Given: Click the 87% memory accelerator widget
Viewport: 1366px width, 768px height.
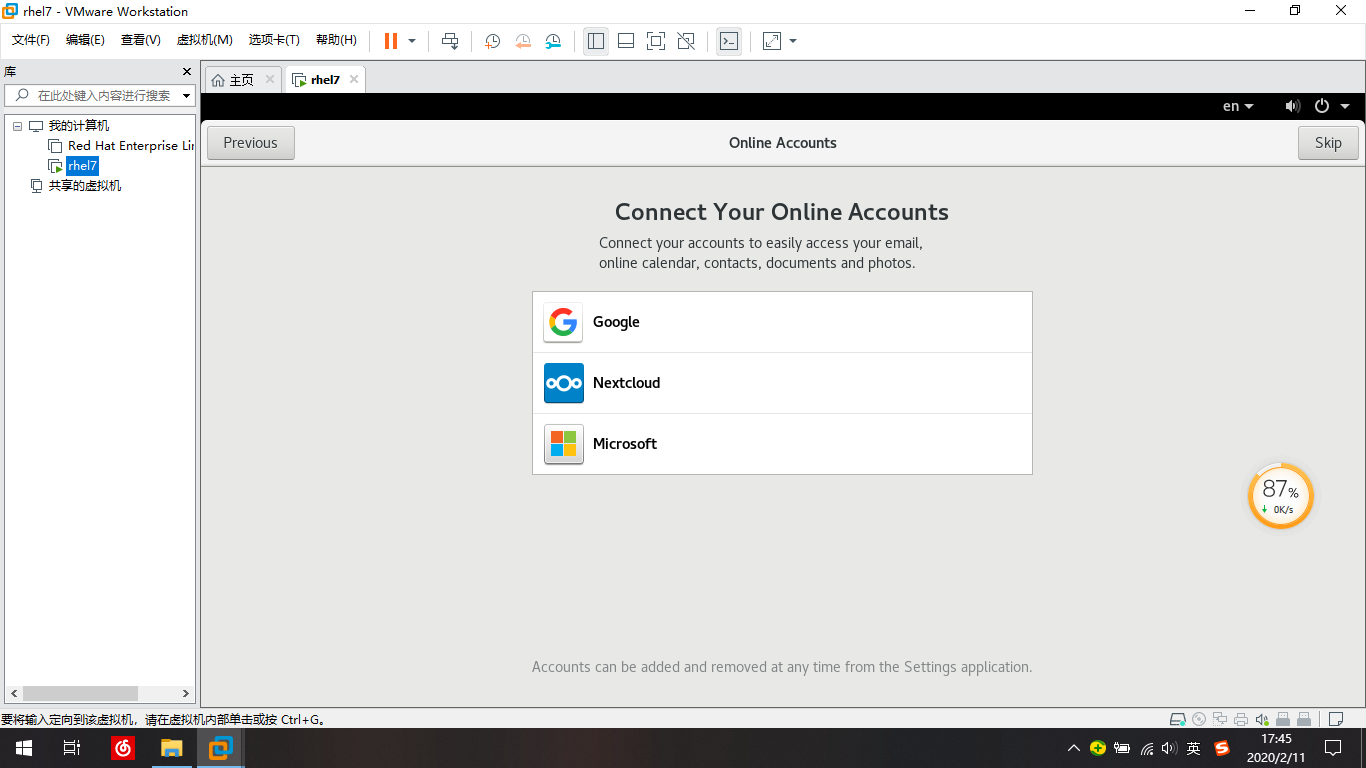Looking at the screenshot, I should (x=1280, y=495).
